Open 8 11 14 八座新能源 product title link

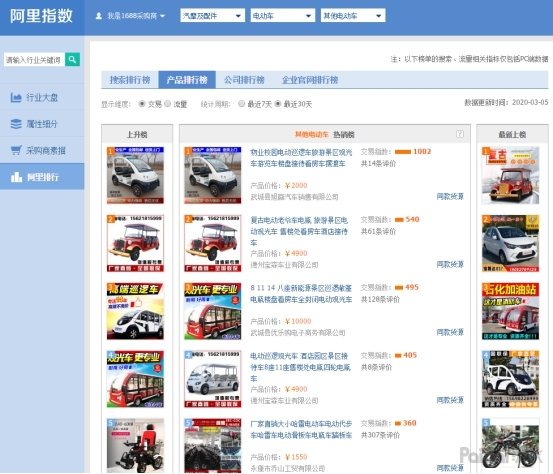pyautogui.click(x=301, y=293)
